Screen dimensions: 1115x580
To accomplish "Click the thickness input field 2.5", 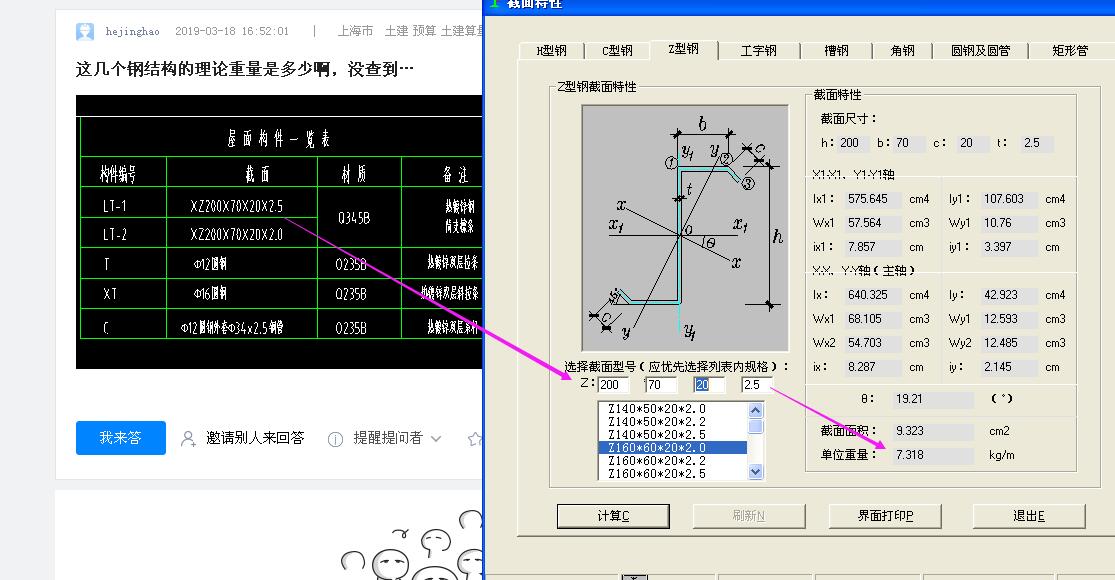I will (757, 385).
